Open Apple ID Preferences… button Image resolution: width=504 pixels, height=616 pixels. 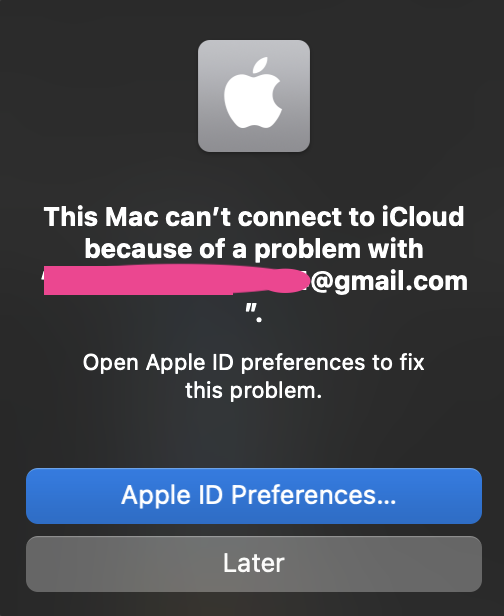[254, 496]
